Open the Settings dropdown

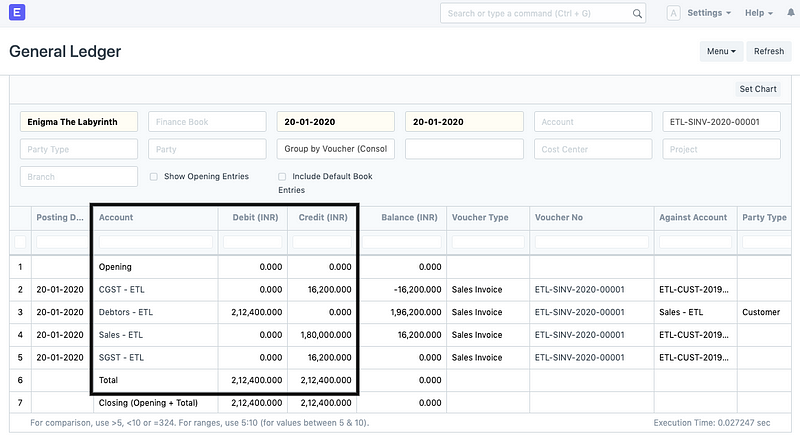709,13
